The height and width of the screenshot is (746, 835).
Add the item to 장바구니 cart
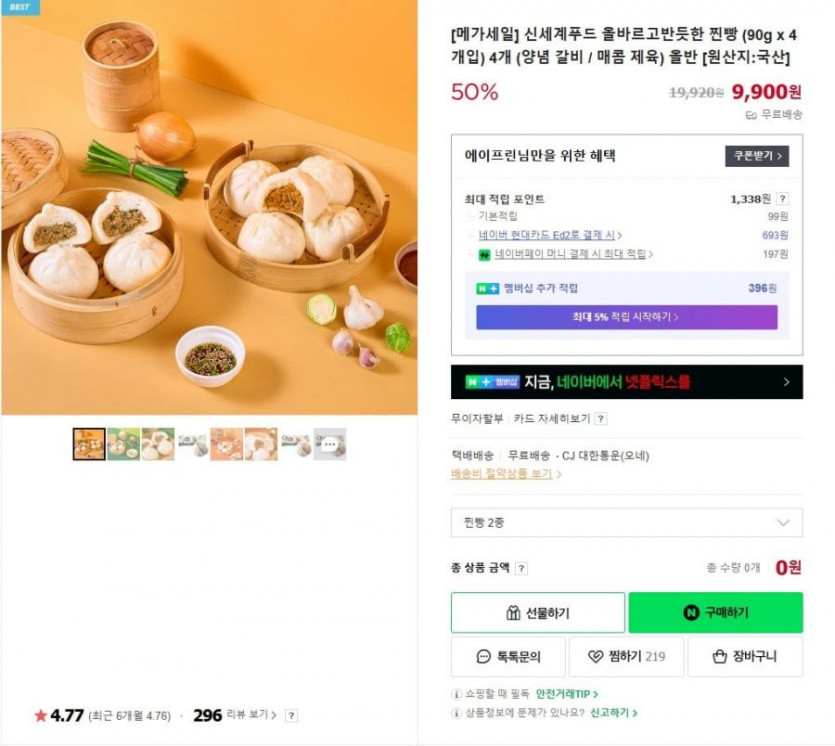[x=745, y=657]
